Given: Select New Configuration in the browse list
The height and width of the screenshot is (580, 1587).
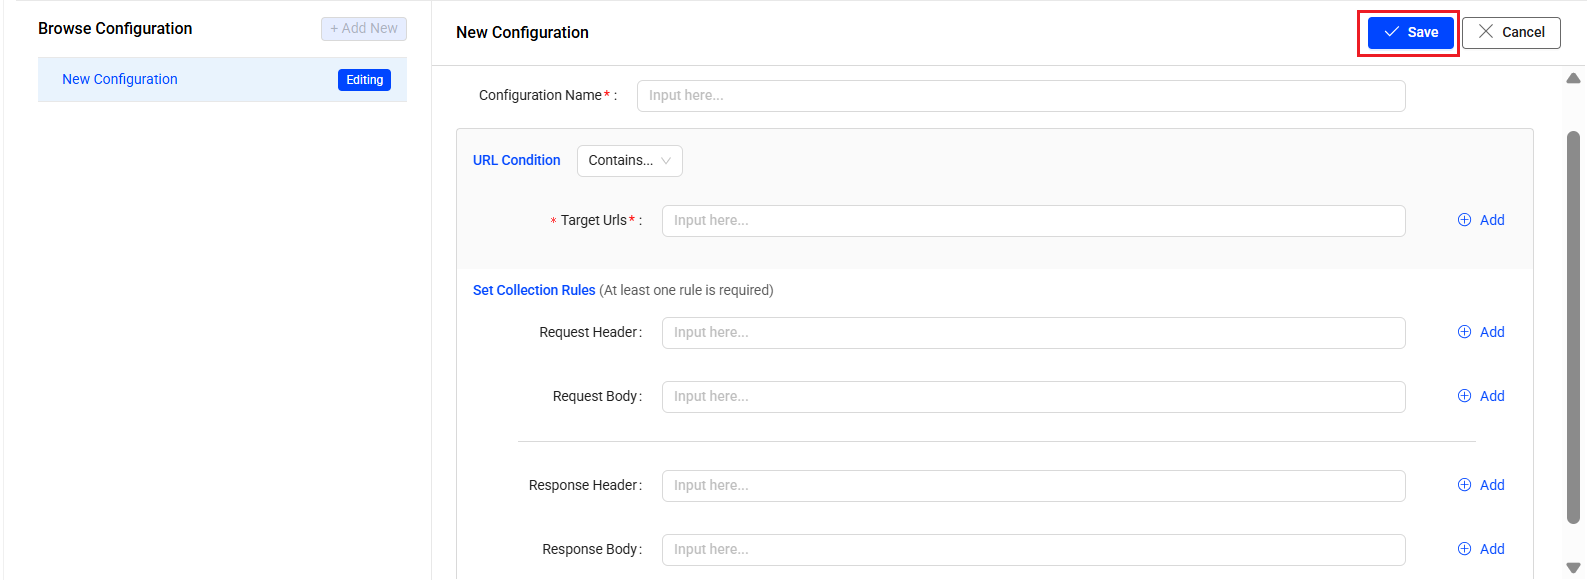Looking at the screenshot, I should pos(120,80).
